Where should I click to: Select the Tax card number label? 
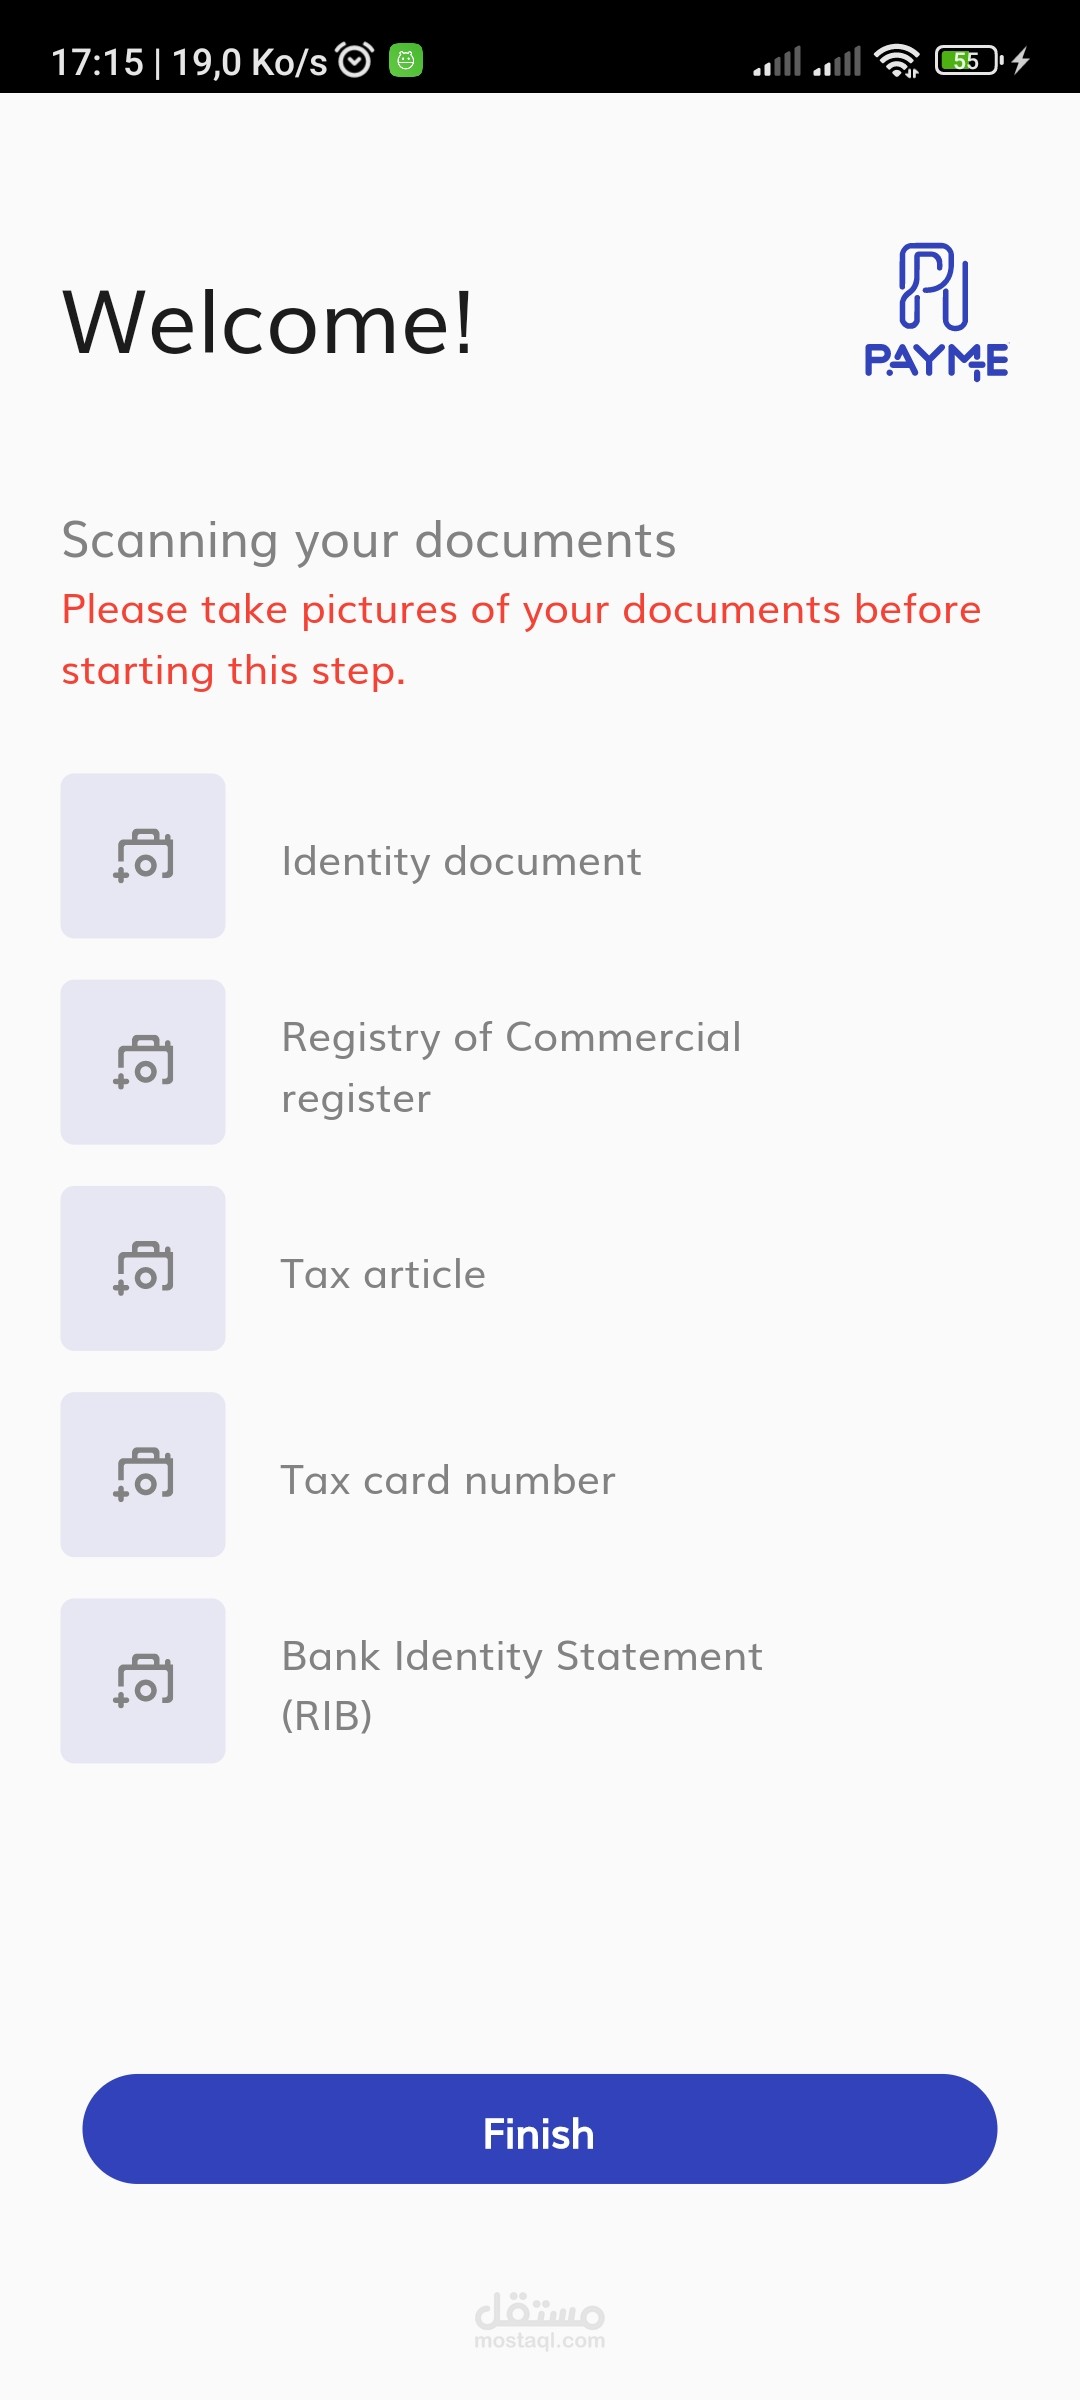click(x=448, y=1480)
